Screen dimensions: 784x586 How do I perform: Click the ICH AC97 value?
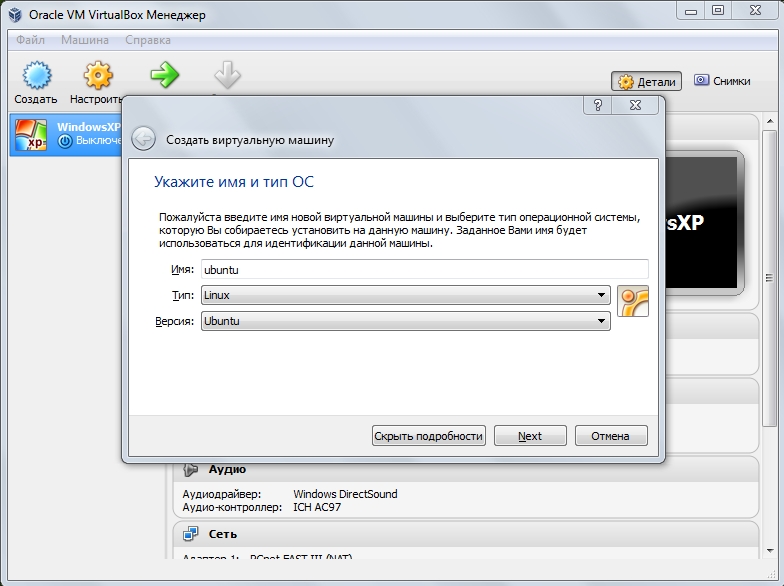point(317,507)
